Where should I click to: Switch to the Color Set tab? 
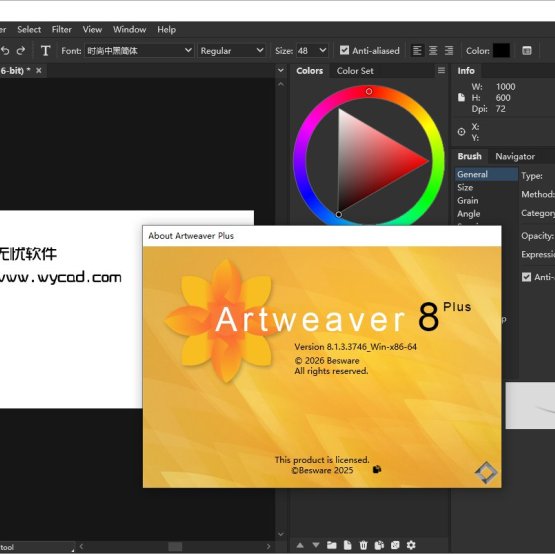click(x=355, y=71)
